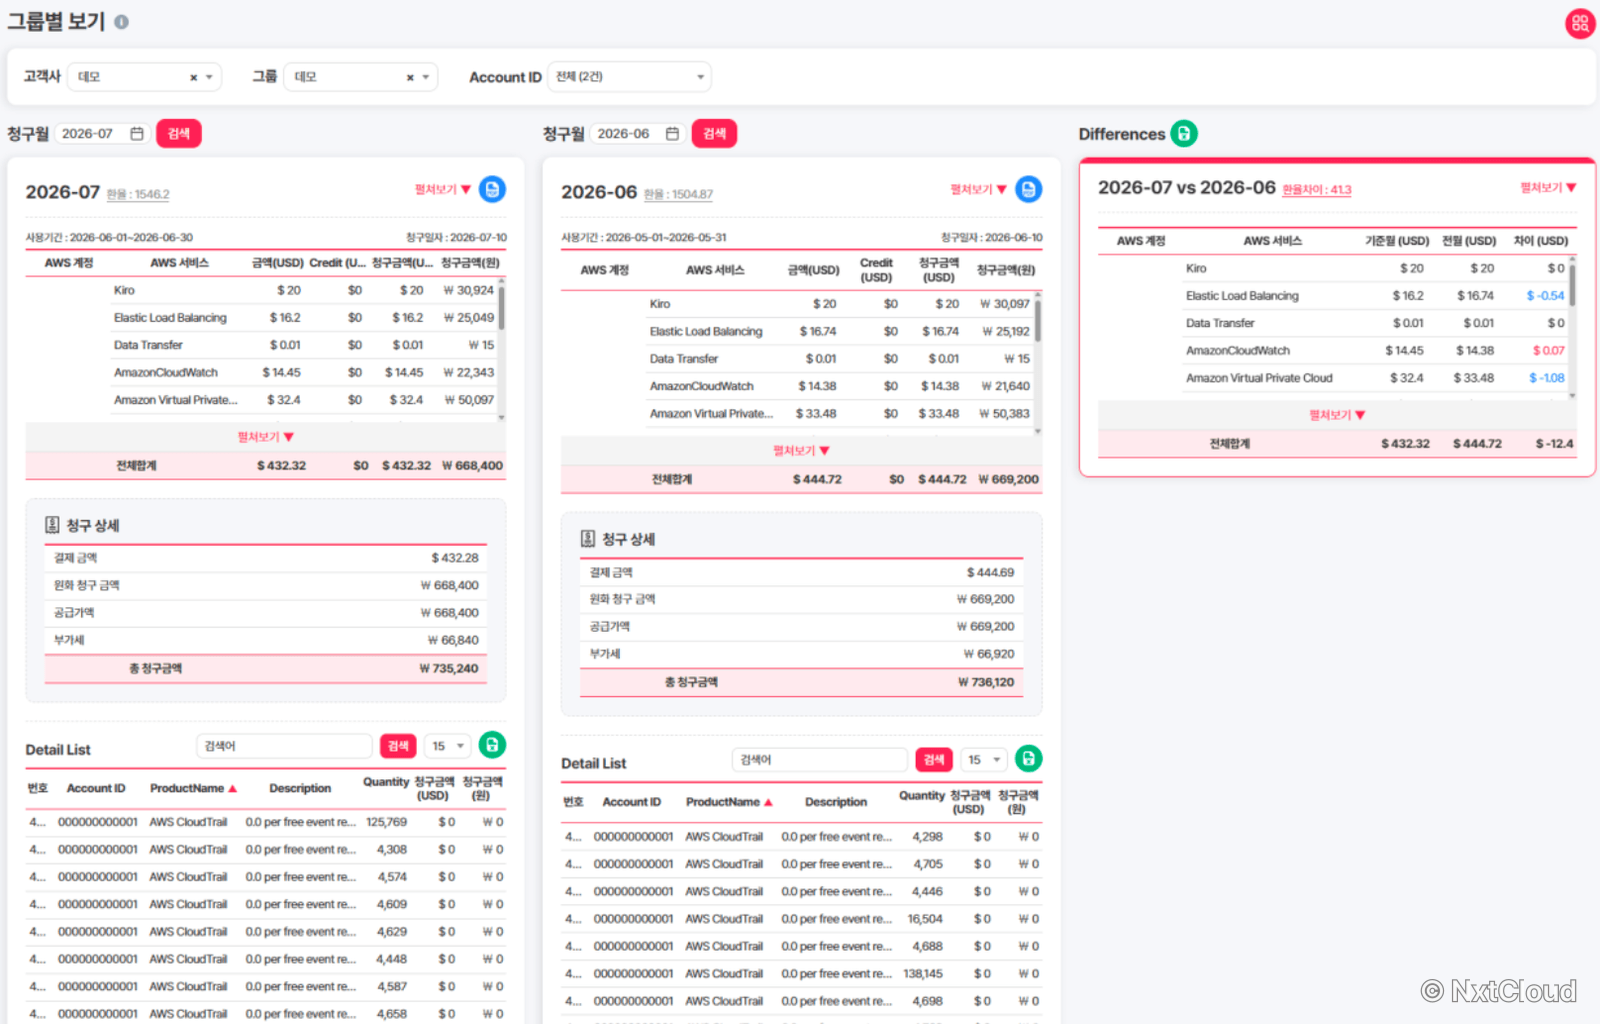Click 검색 button in 2026-06 Detail List
Viewport: 1600px width, 1024px height.
pos(934,760)
